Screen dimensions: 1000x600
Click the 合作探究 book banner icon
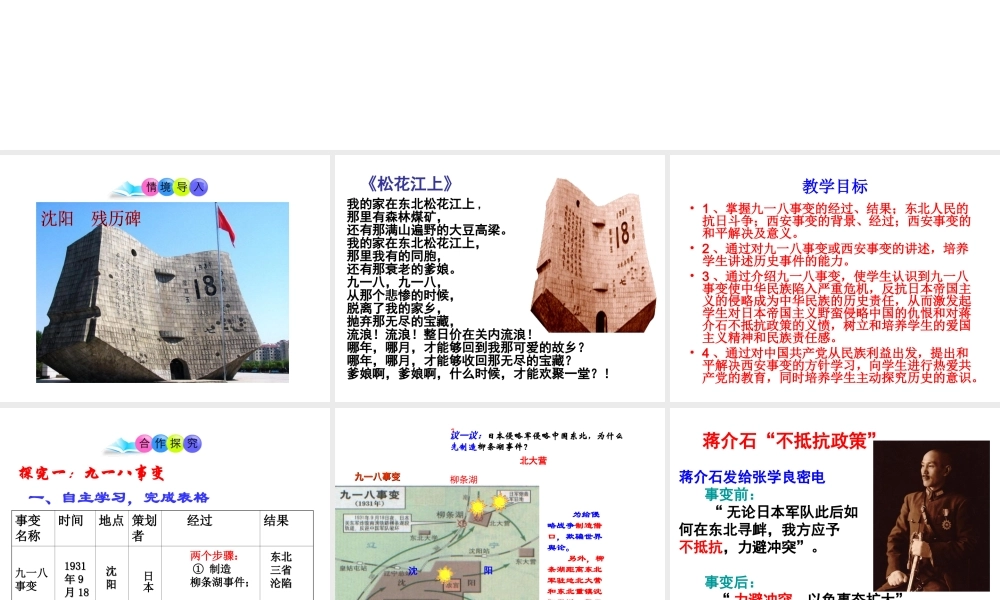165,443
